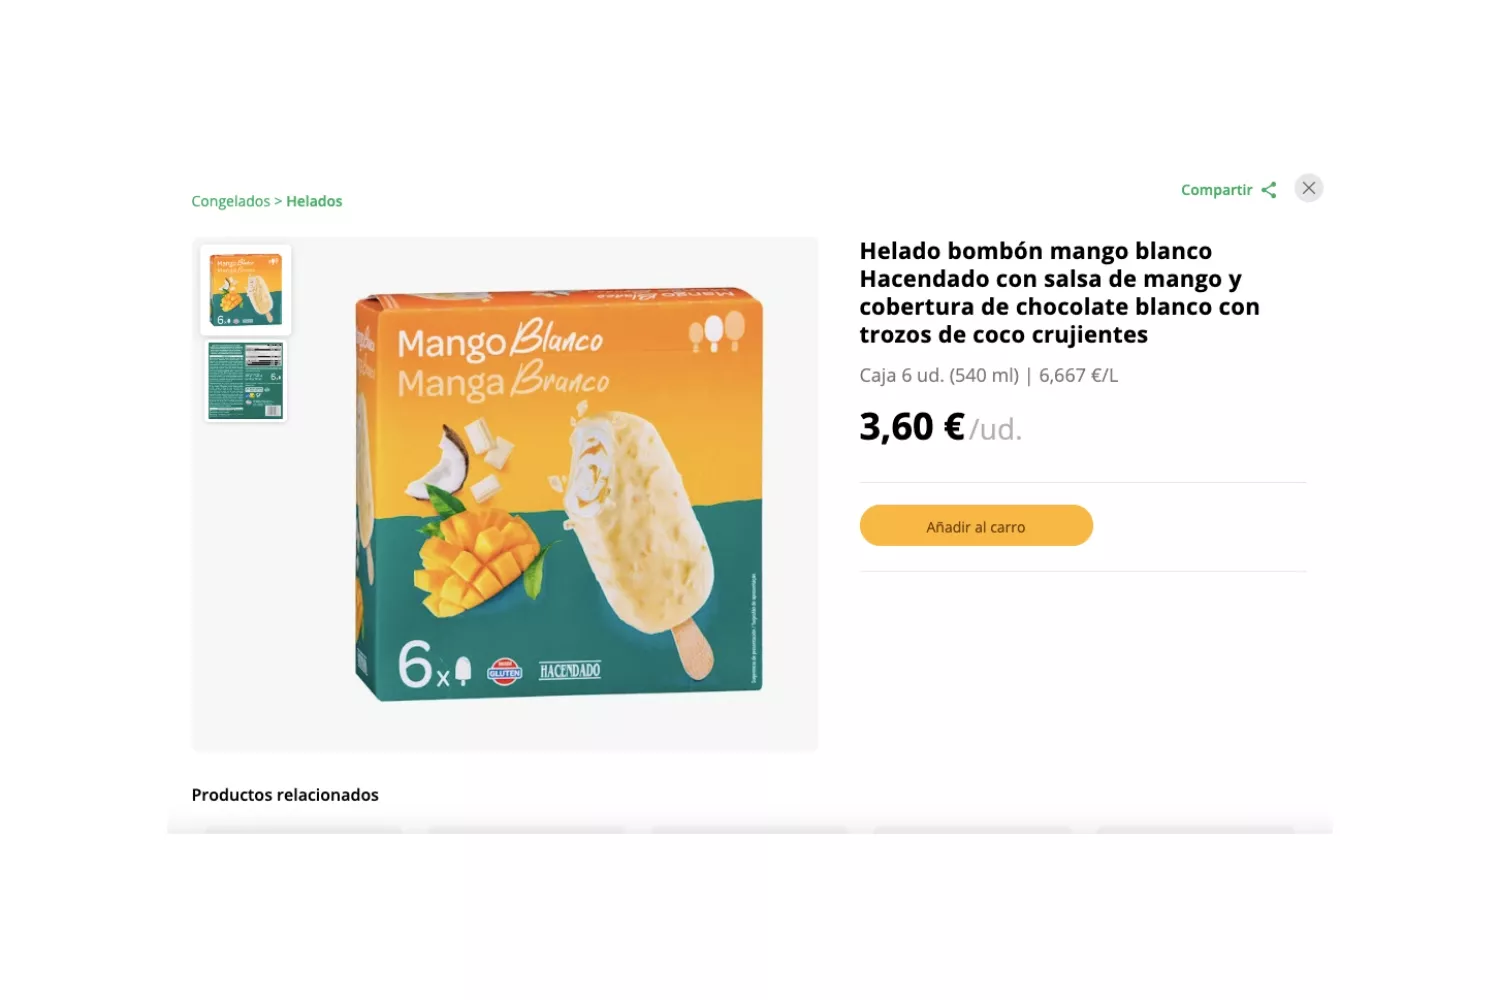Close the product detail with the X button
Viewport: 1500px width, 1000px height.
pos(1309,188)
